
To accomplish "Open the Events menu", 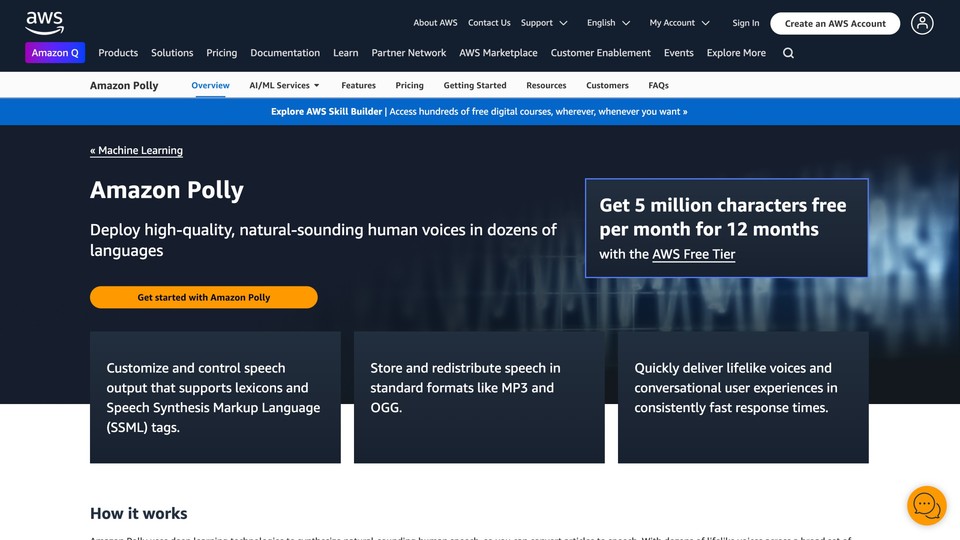I will (x=678, y=53).
